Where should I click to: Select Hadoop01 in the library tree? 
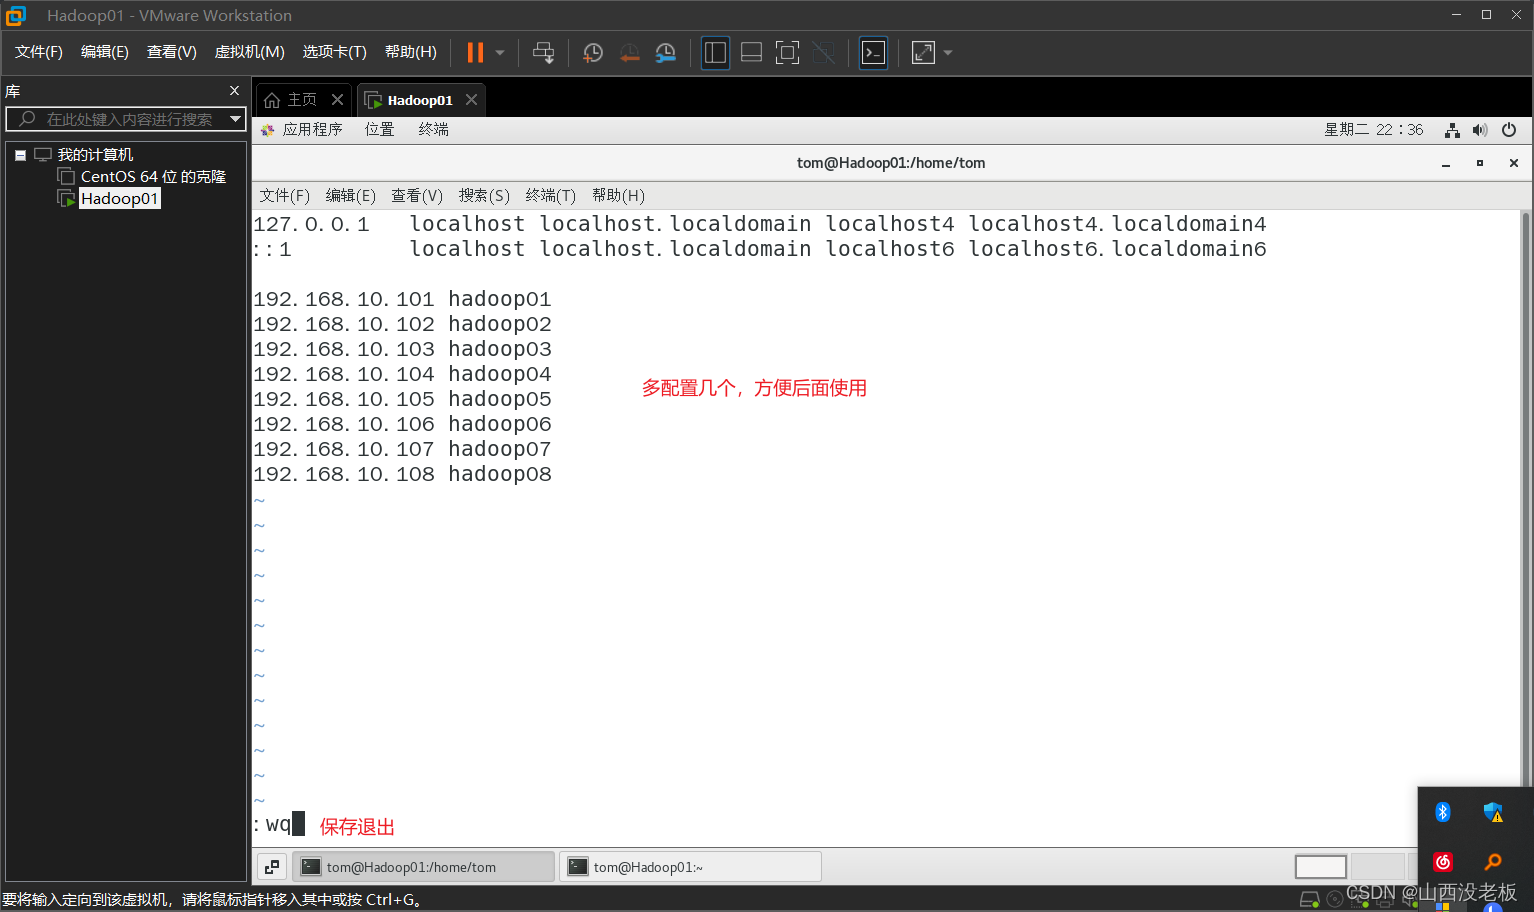coord(119,199)
